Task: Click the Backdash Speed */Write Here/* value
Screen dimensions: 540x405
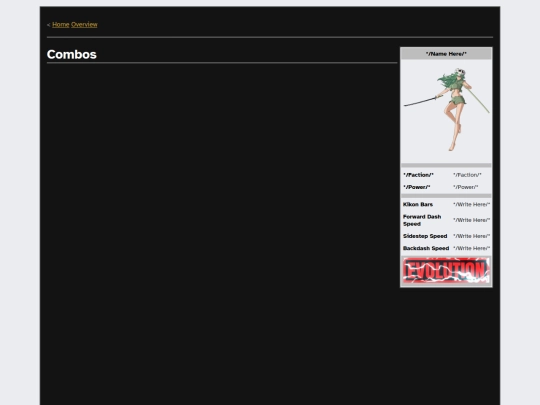Action: tap(471, 248)
